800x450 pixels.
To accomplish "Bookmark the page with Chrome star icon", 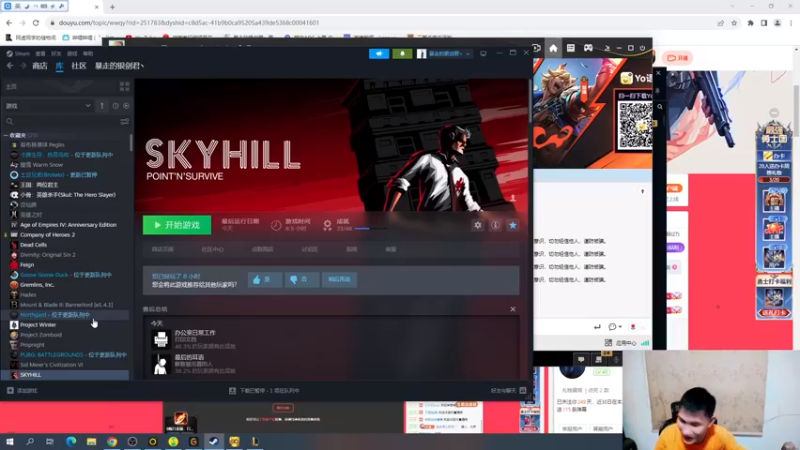I will 734,22.
